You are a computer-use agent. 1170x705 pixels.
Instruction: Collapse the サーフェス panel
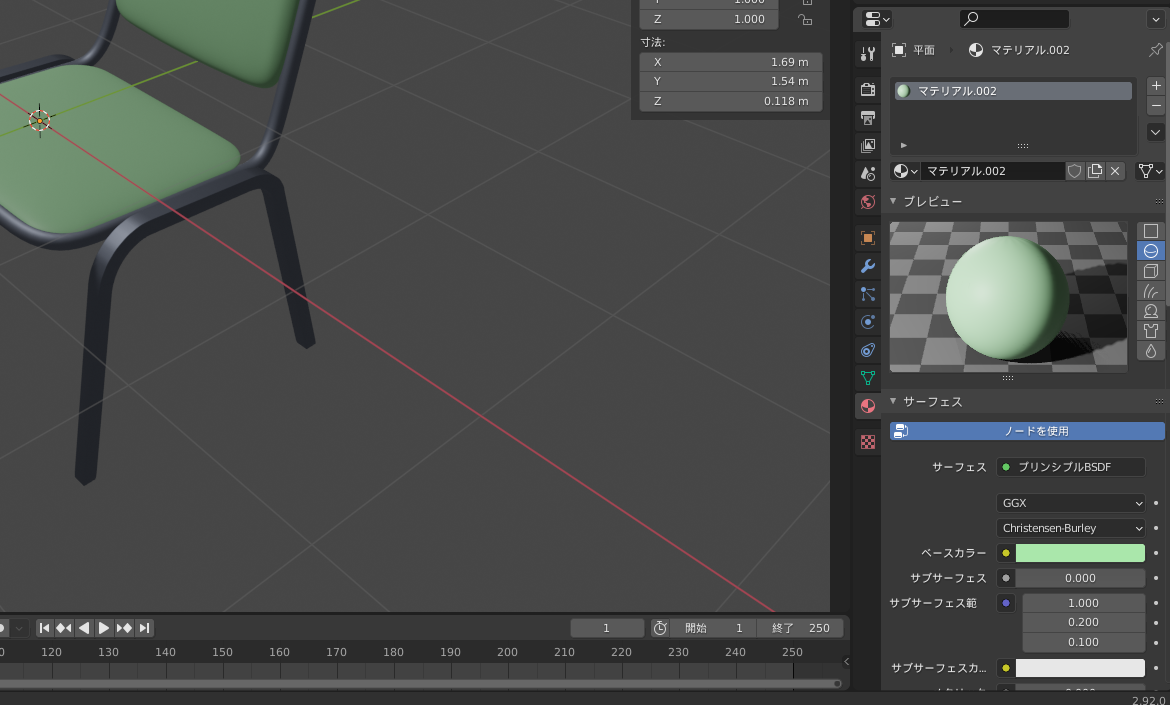[x=893, y=401]
